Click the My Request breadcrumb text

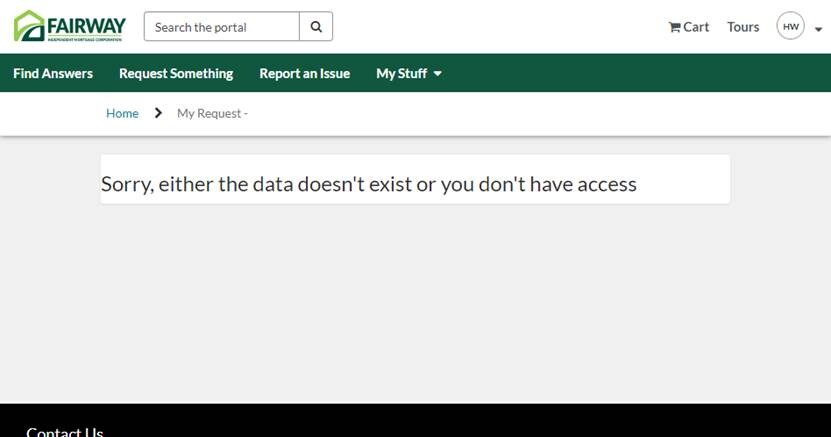[213, 113]
